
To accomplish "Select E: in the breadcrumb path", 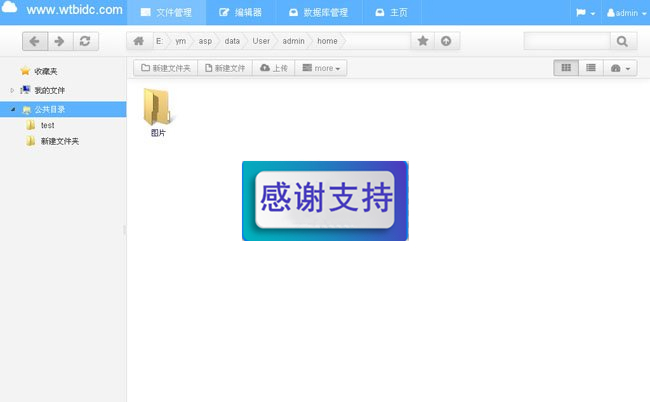I will 159,41.
